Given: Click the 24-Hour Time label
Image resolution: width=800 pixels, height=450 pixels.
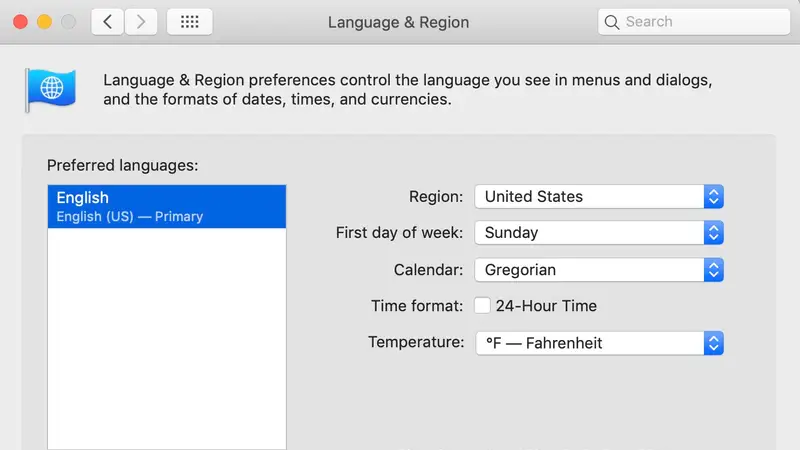Looking at the screenshot, I should point(546,306).
